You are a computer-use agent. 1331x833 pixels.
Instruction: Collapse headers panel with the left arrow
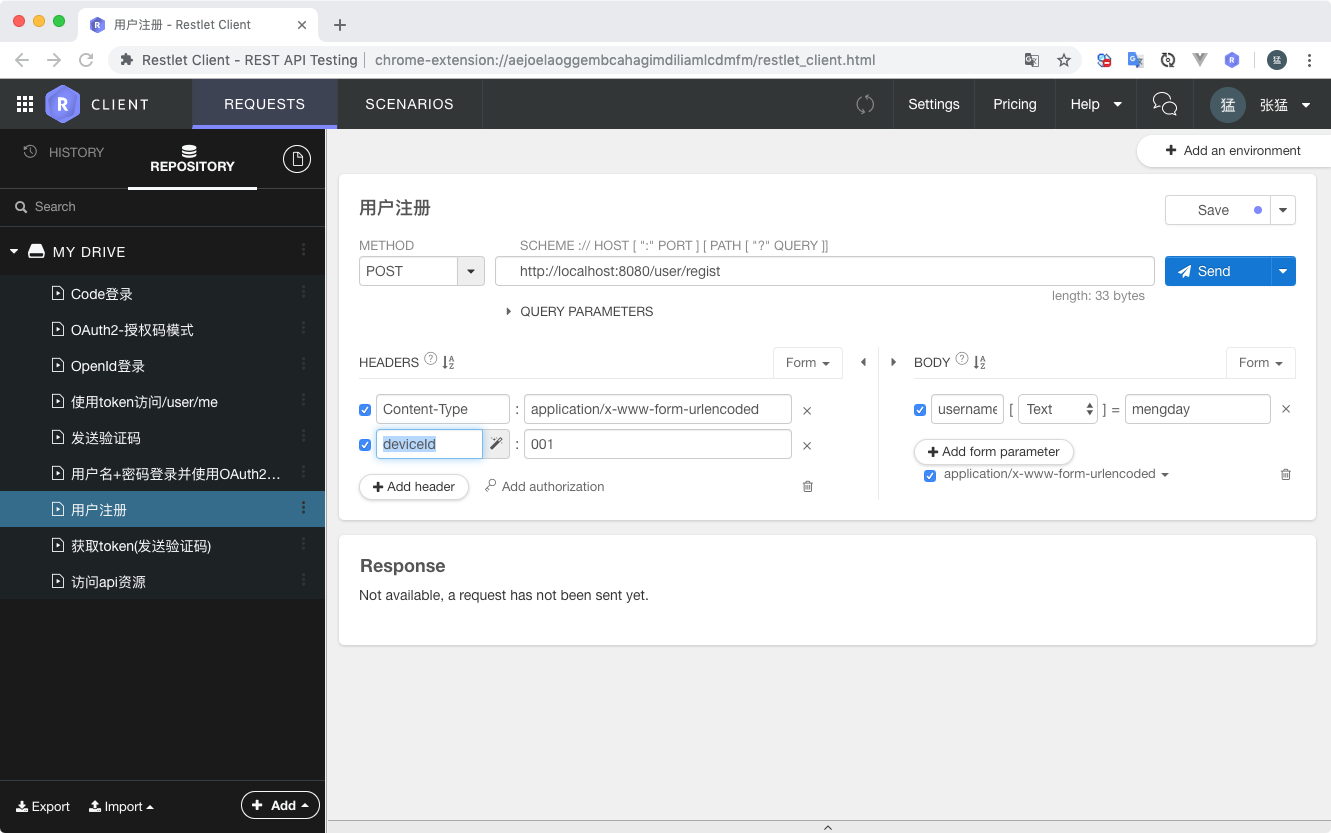(863, 362)
